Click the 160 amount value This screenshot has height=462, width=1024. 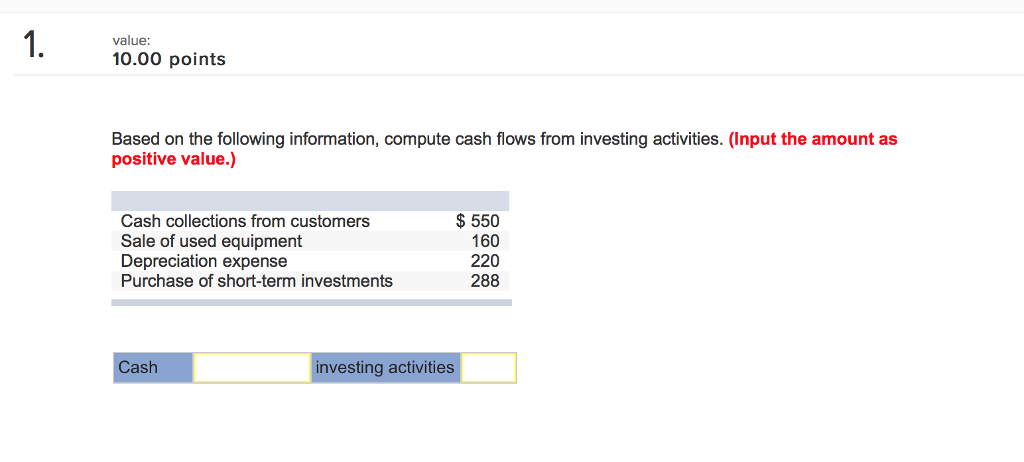pos(485,241)
